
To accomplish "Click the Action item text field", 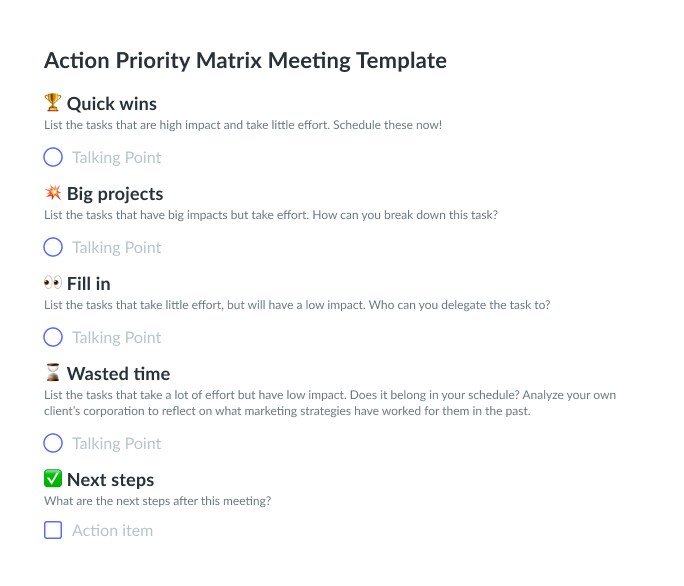I will tap(112, 530).
